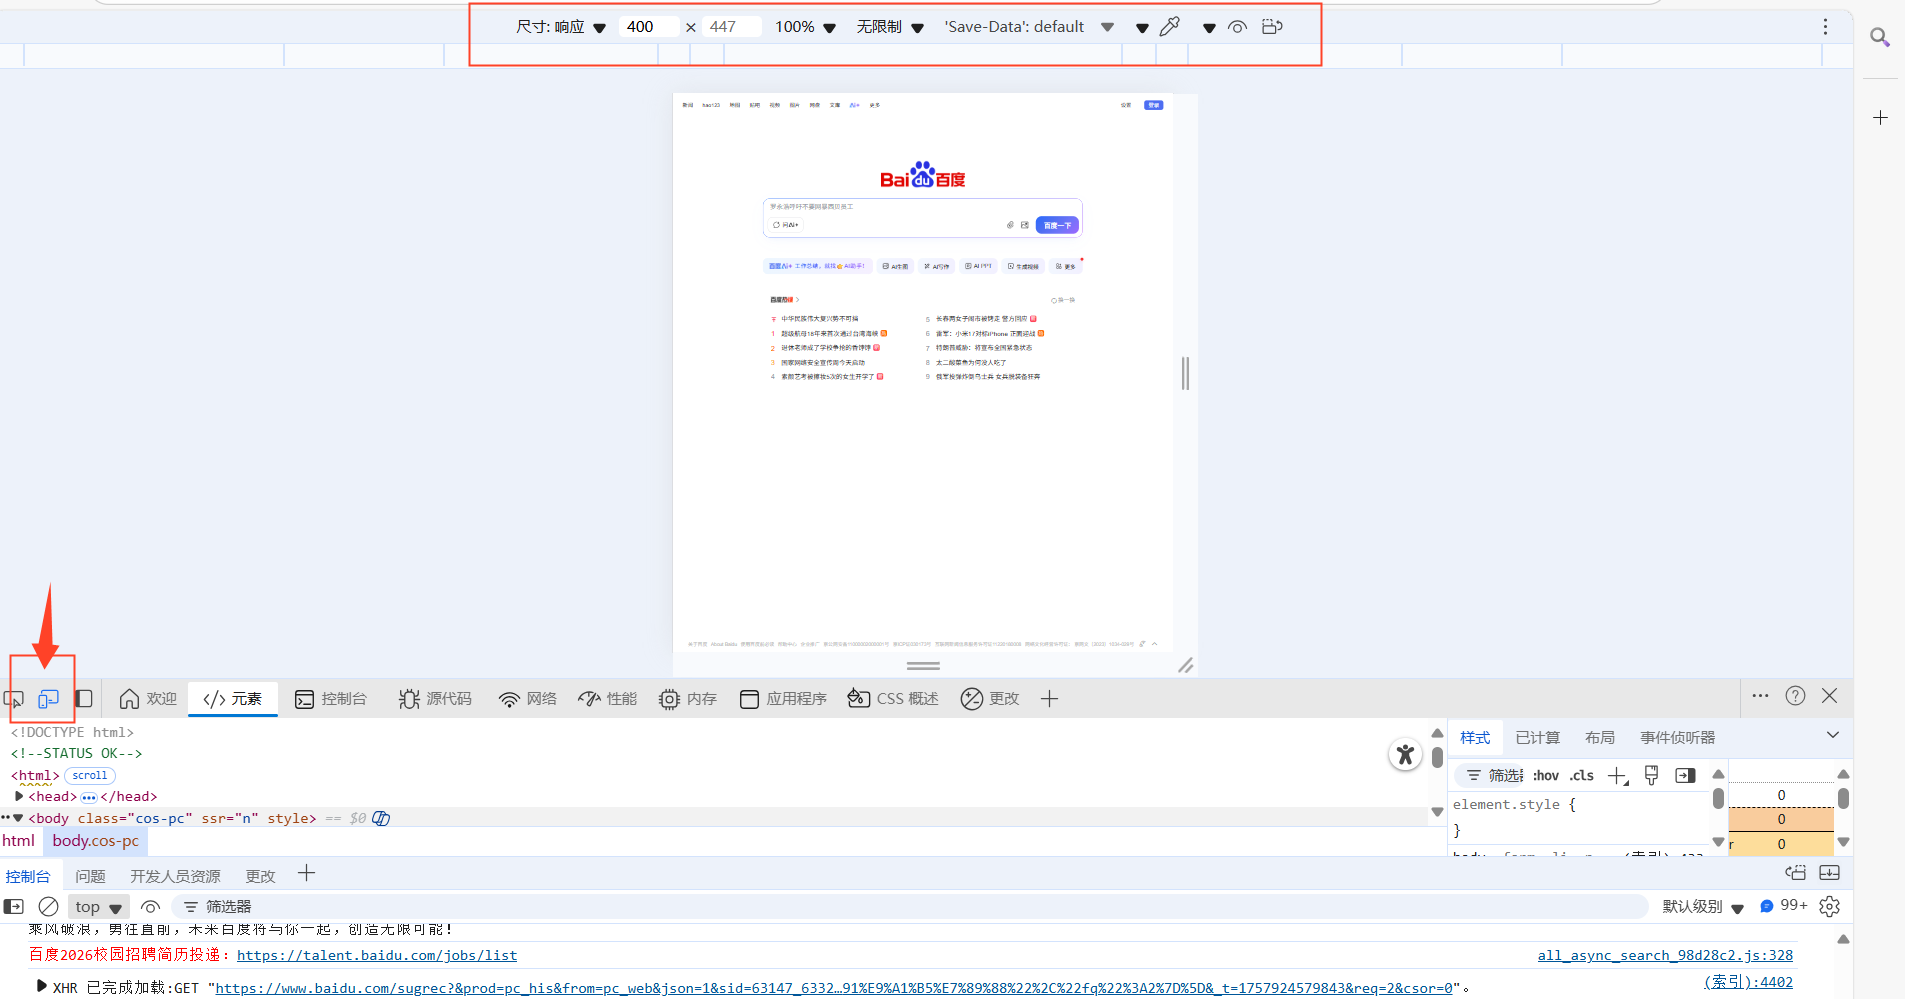Viewport: 1905px width, 999px height.
Task: Clear the console output
Action: point(47,906)
